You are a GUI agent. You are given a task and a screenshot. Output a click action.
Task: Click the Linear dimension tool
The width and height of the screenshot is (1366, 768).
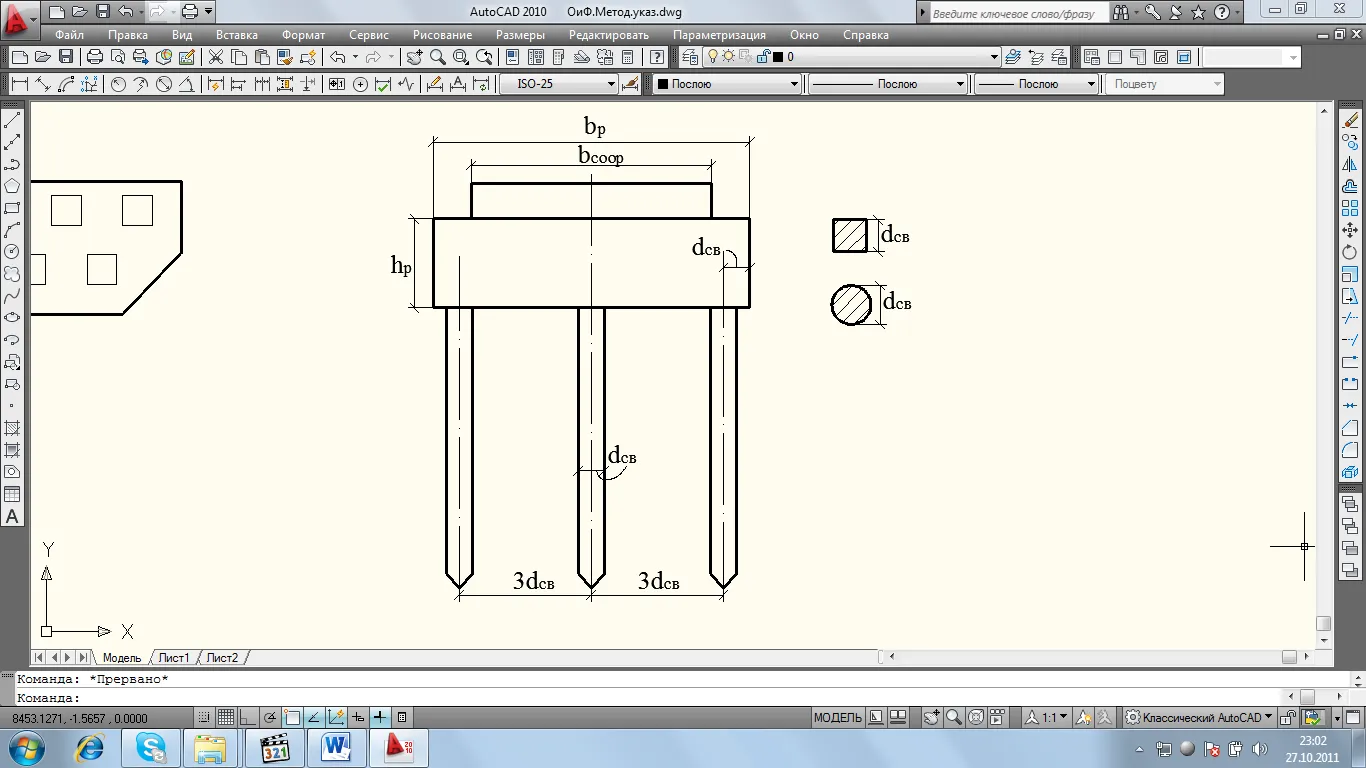[19, 84]
